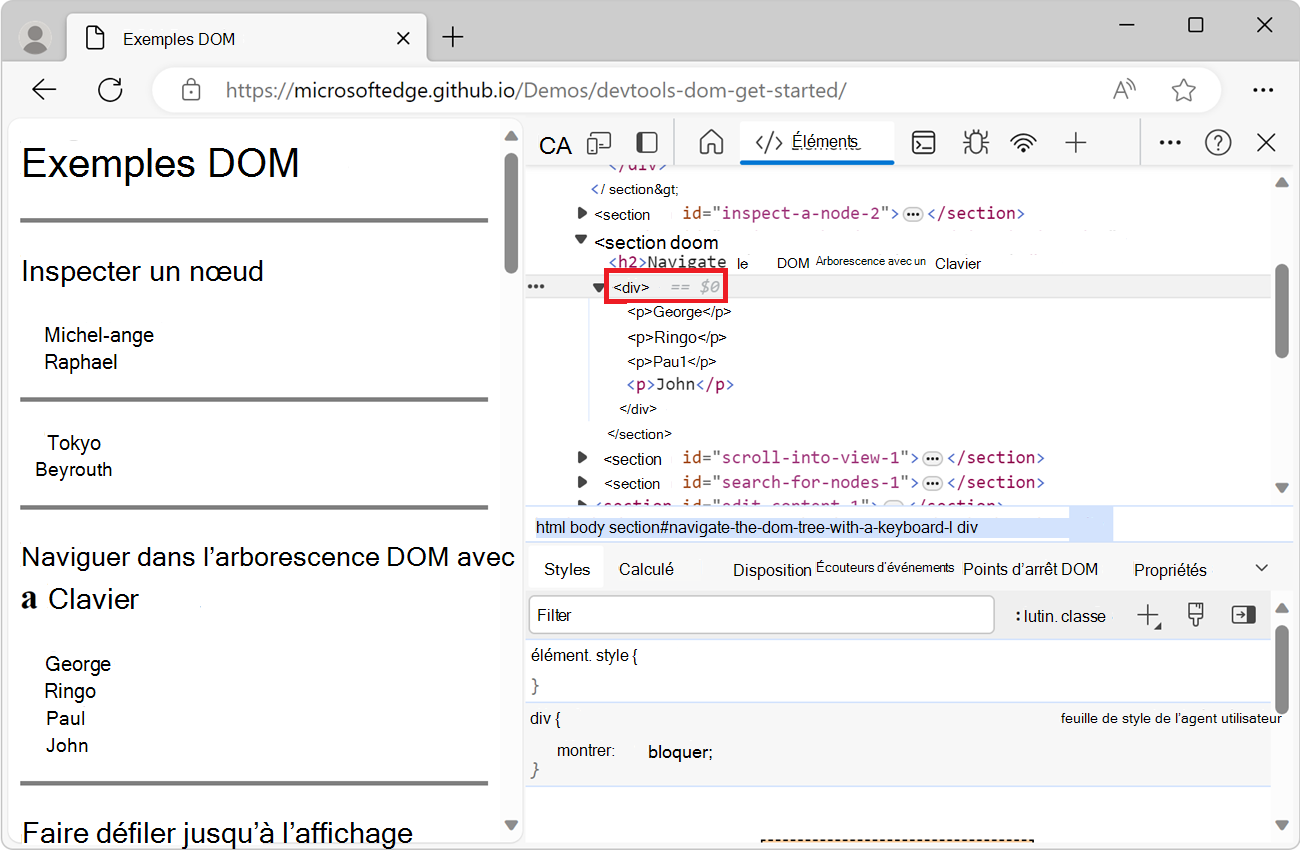Screen dimensions: 1300x850
Task: Click the browser profile avatar icon
Action: pyautogui.click(x=36, y=38)
